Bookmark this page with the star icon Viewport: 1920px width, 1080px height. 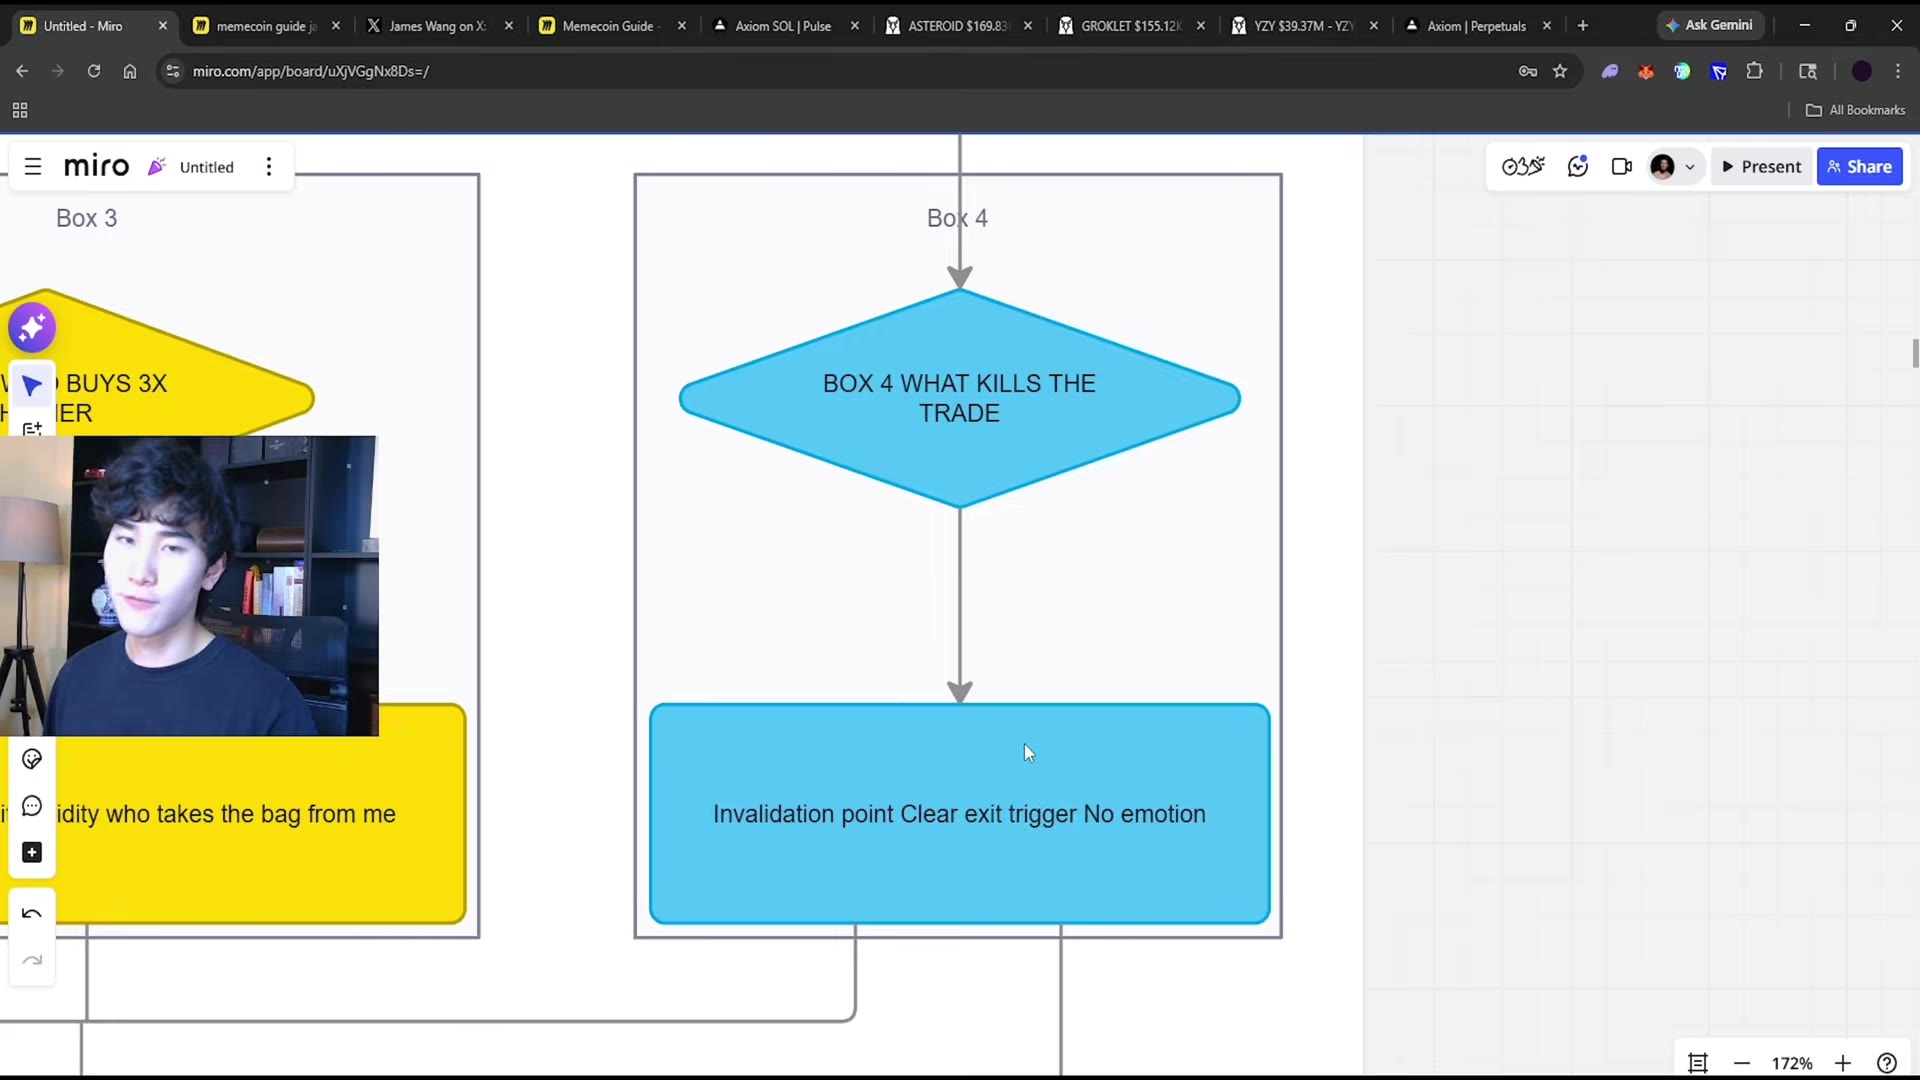(x=1560, y=71)
